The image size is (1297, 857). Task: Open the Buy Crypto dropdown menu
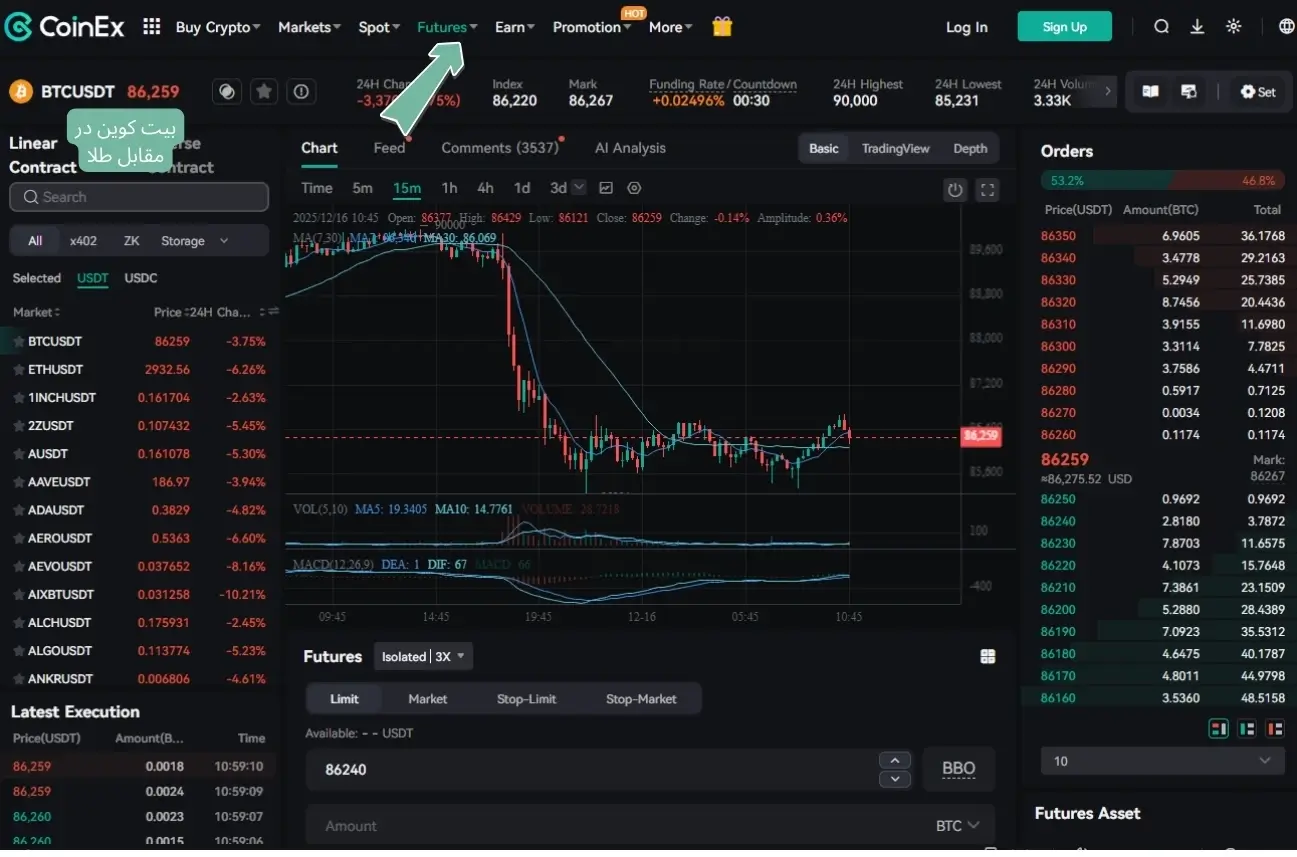pyautogui.click(x=218, y=27)
